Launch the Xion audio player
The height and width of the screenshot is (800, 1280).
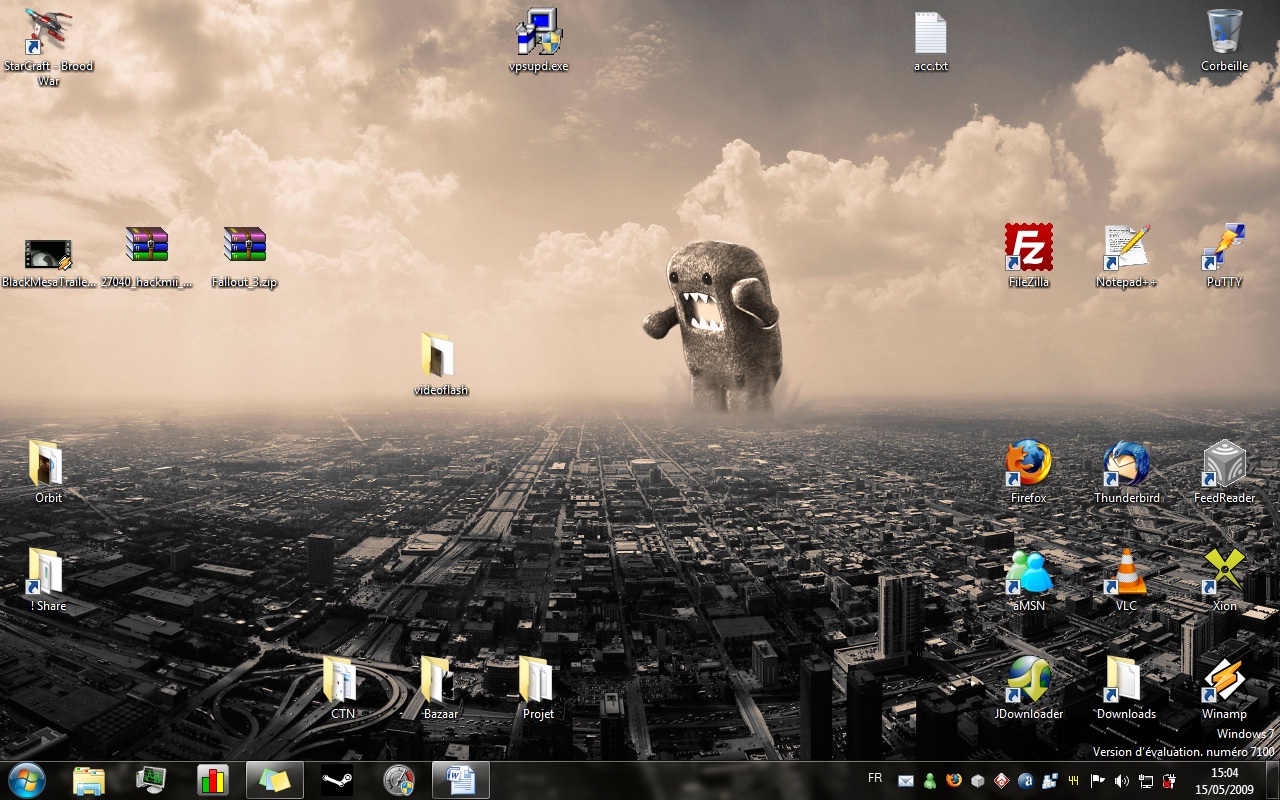(x=1224, y=580)
